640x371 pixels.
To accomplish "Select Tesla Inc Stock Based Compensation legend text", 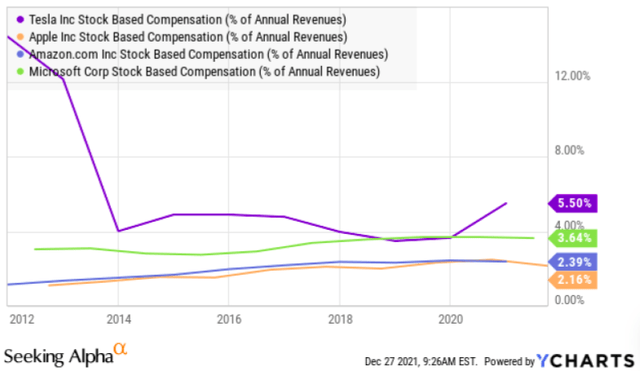I will click(x=187, y=20).
